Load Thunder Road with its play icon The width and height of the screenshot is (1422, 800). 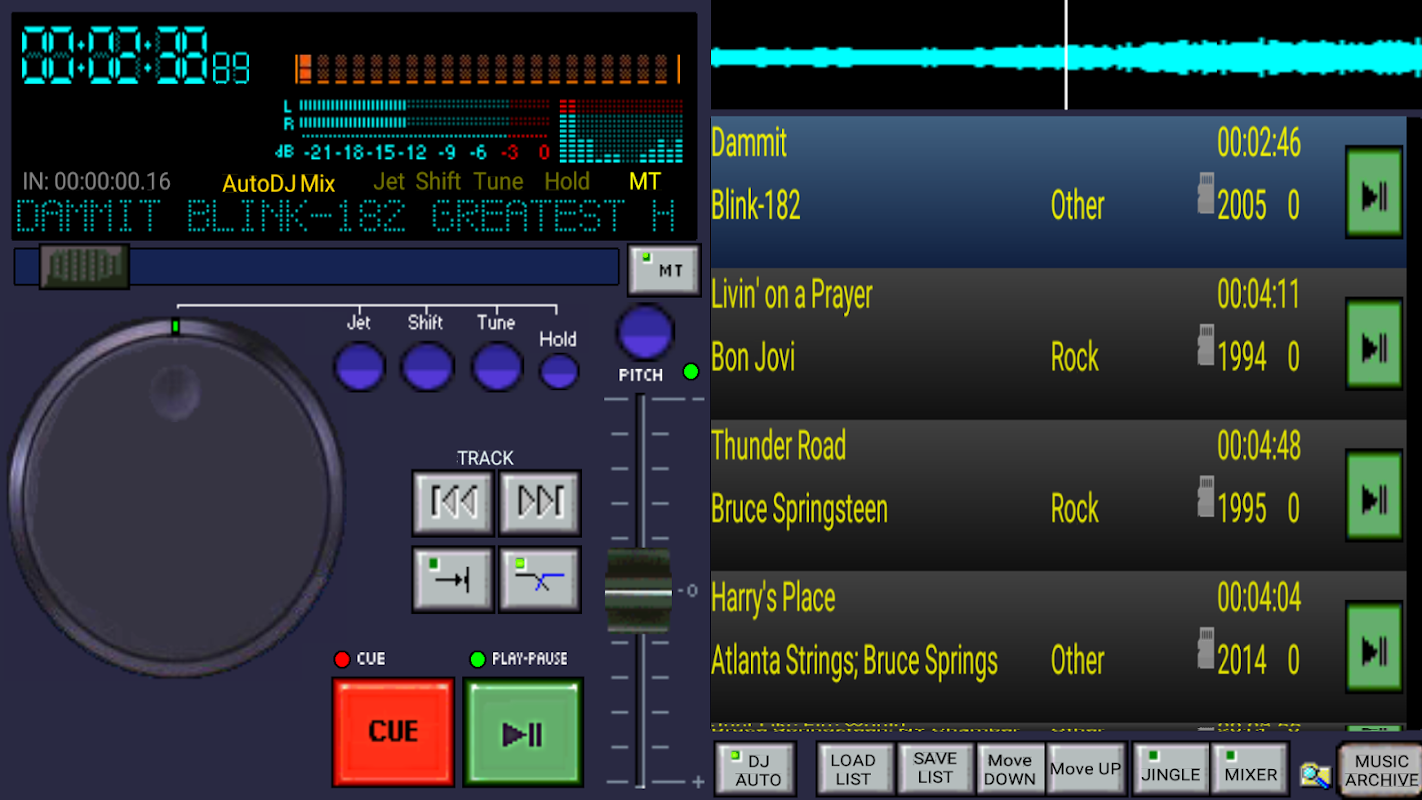click(1373, 497)
